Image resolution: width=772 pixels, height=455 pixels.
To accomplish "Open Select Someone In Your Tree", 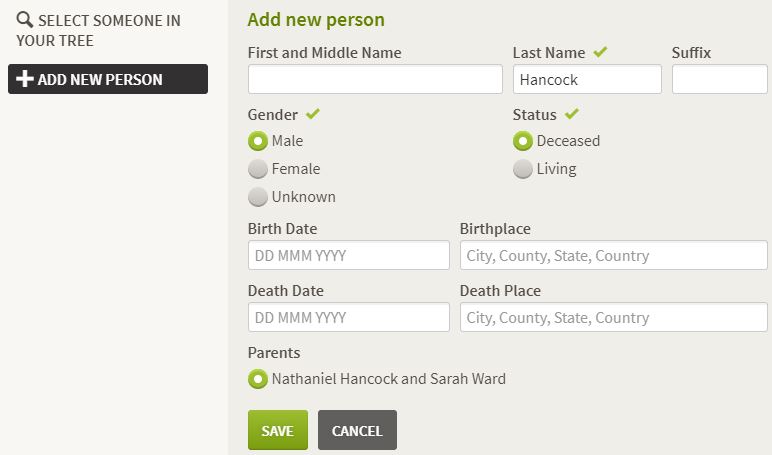I will [98, 30].
